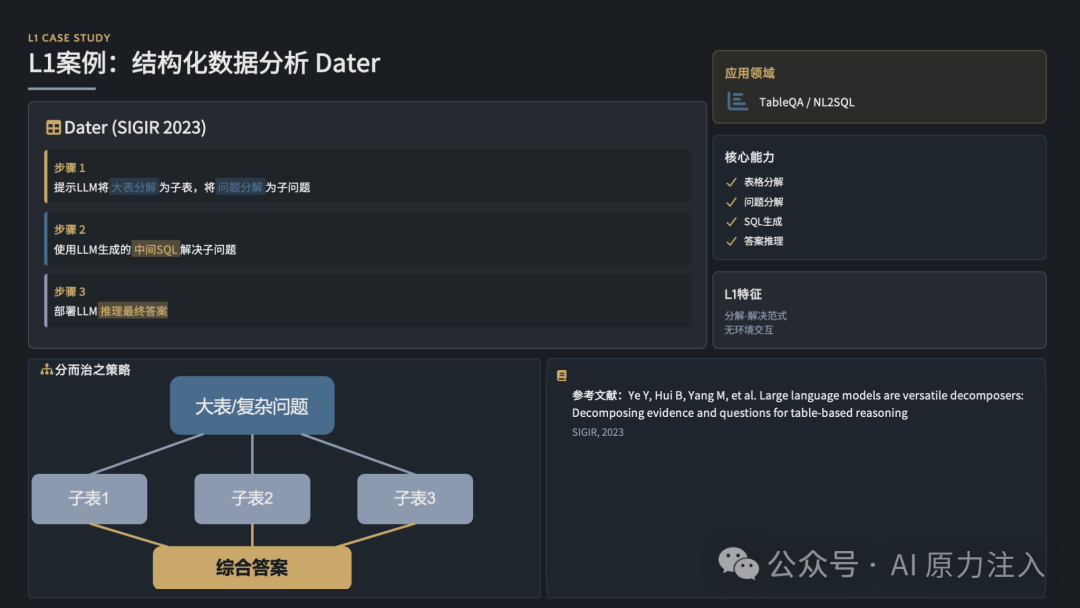Click the 核心能力 heading
The image size is (1080, 608).
(749, 157)
